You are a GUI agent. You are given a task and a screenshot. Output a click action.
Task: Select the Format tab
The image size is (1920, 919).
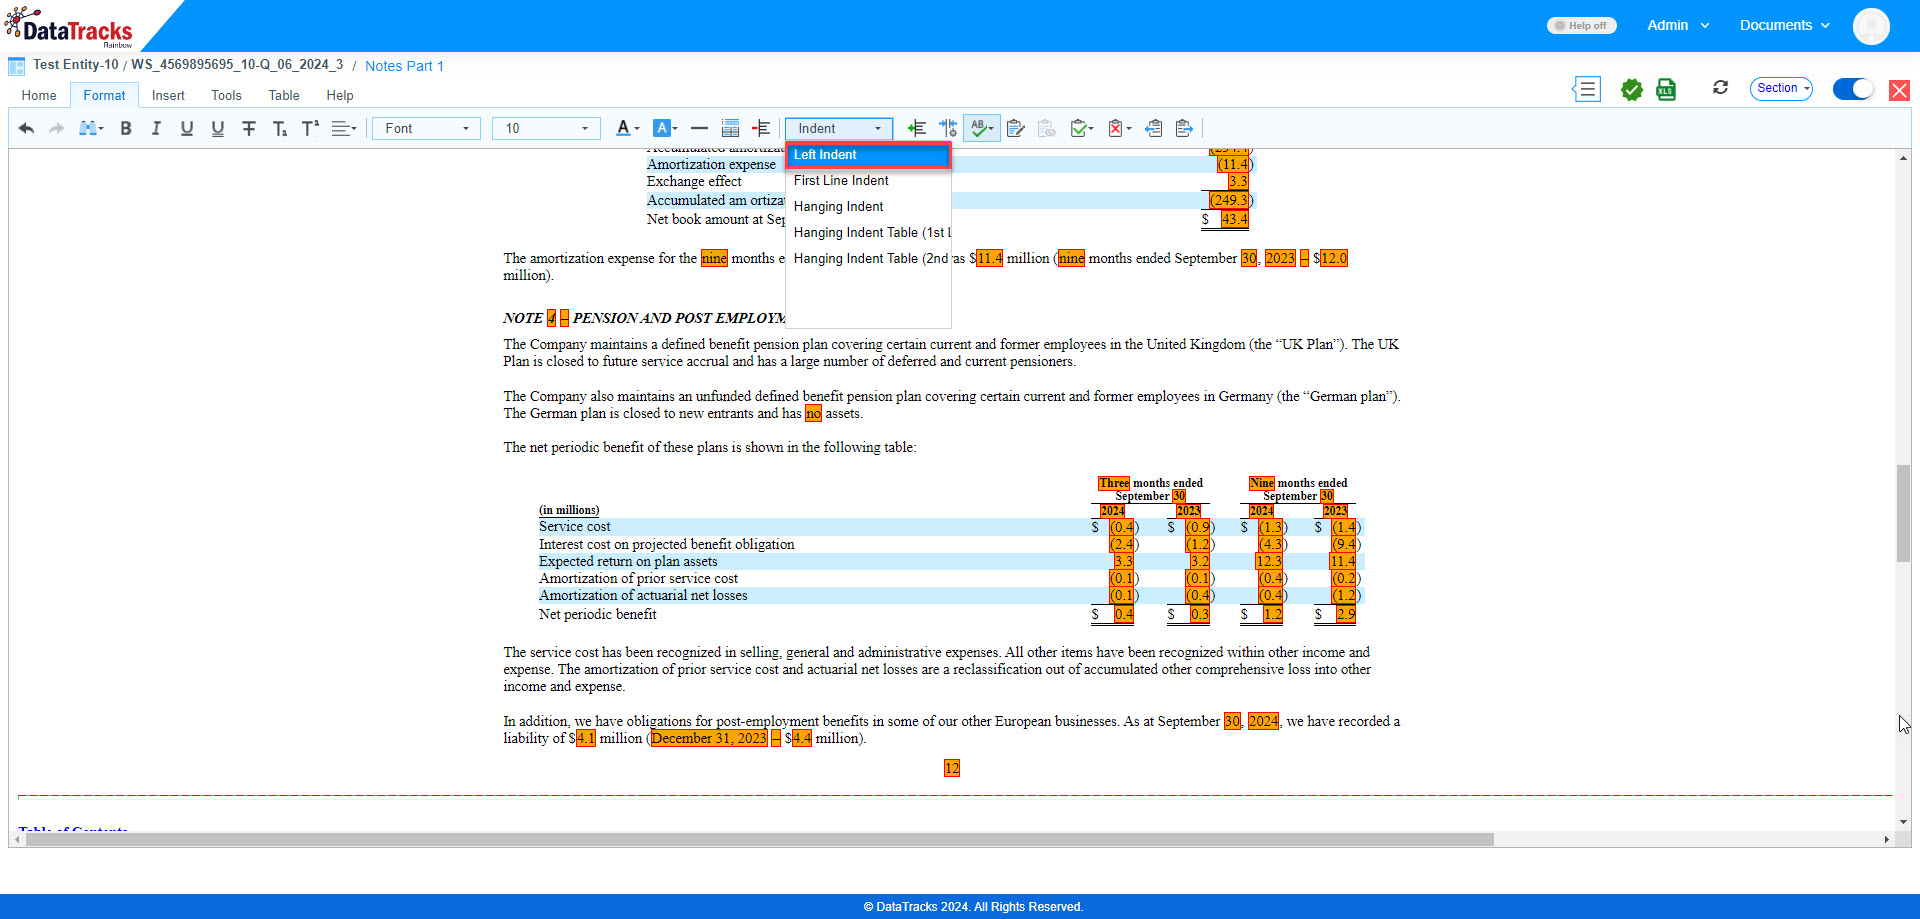pyautogui.click(x=104, y=96)
